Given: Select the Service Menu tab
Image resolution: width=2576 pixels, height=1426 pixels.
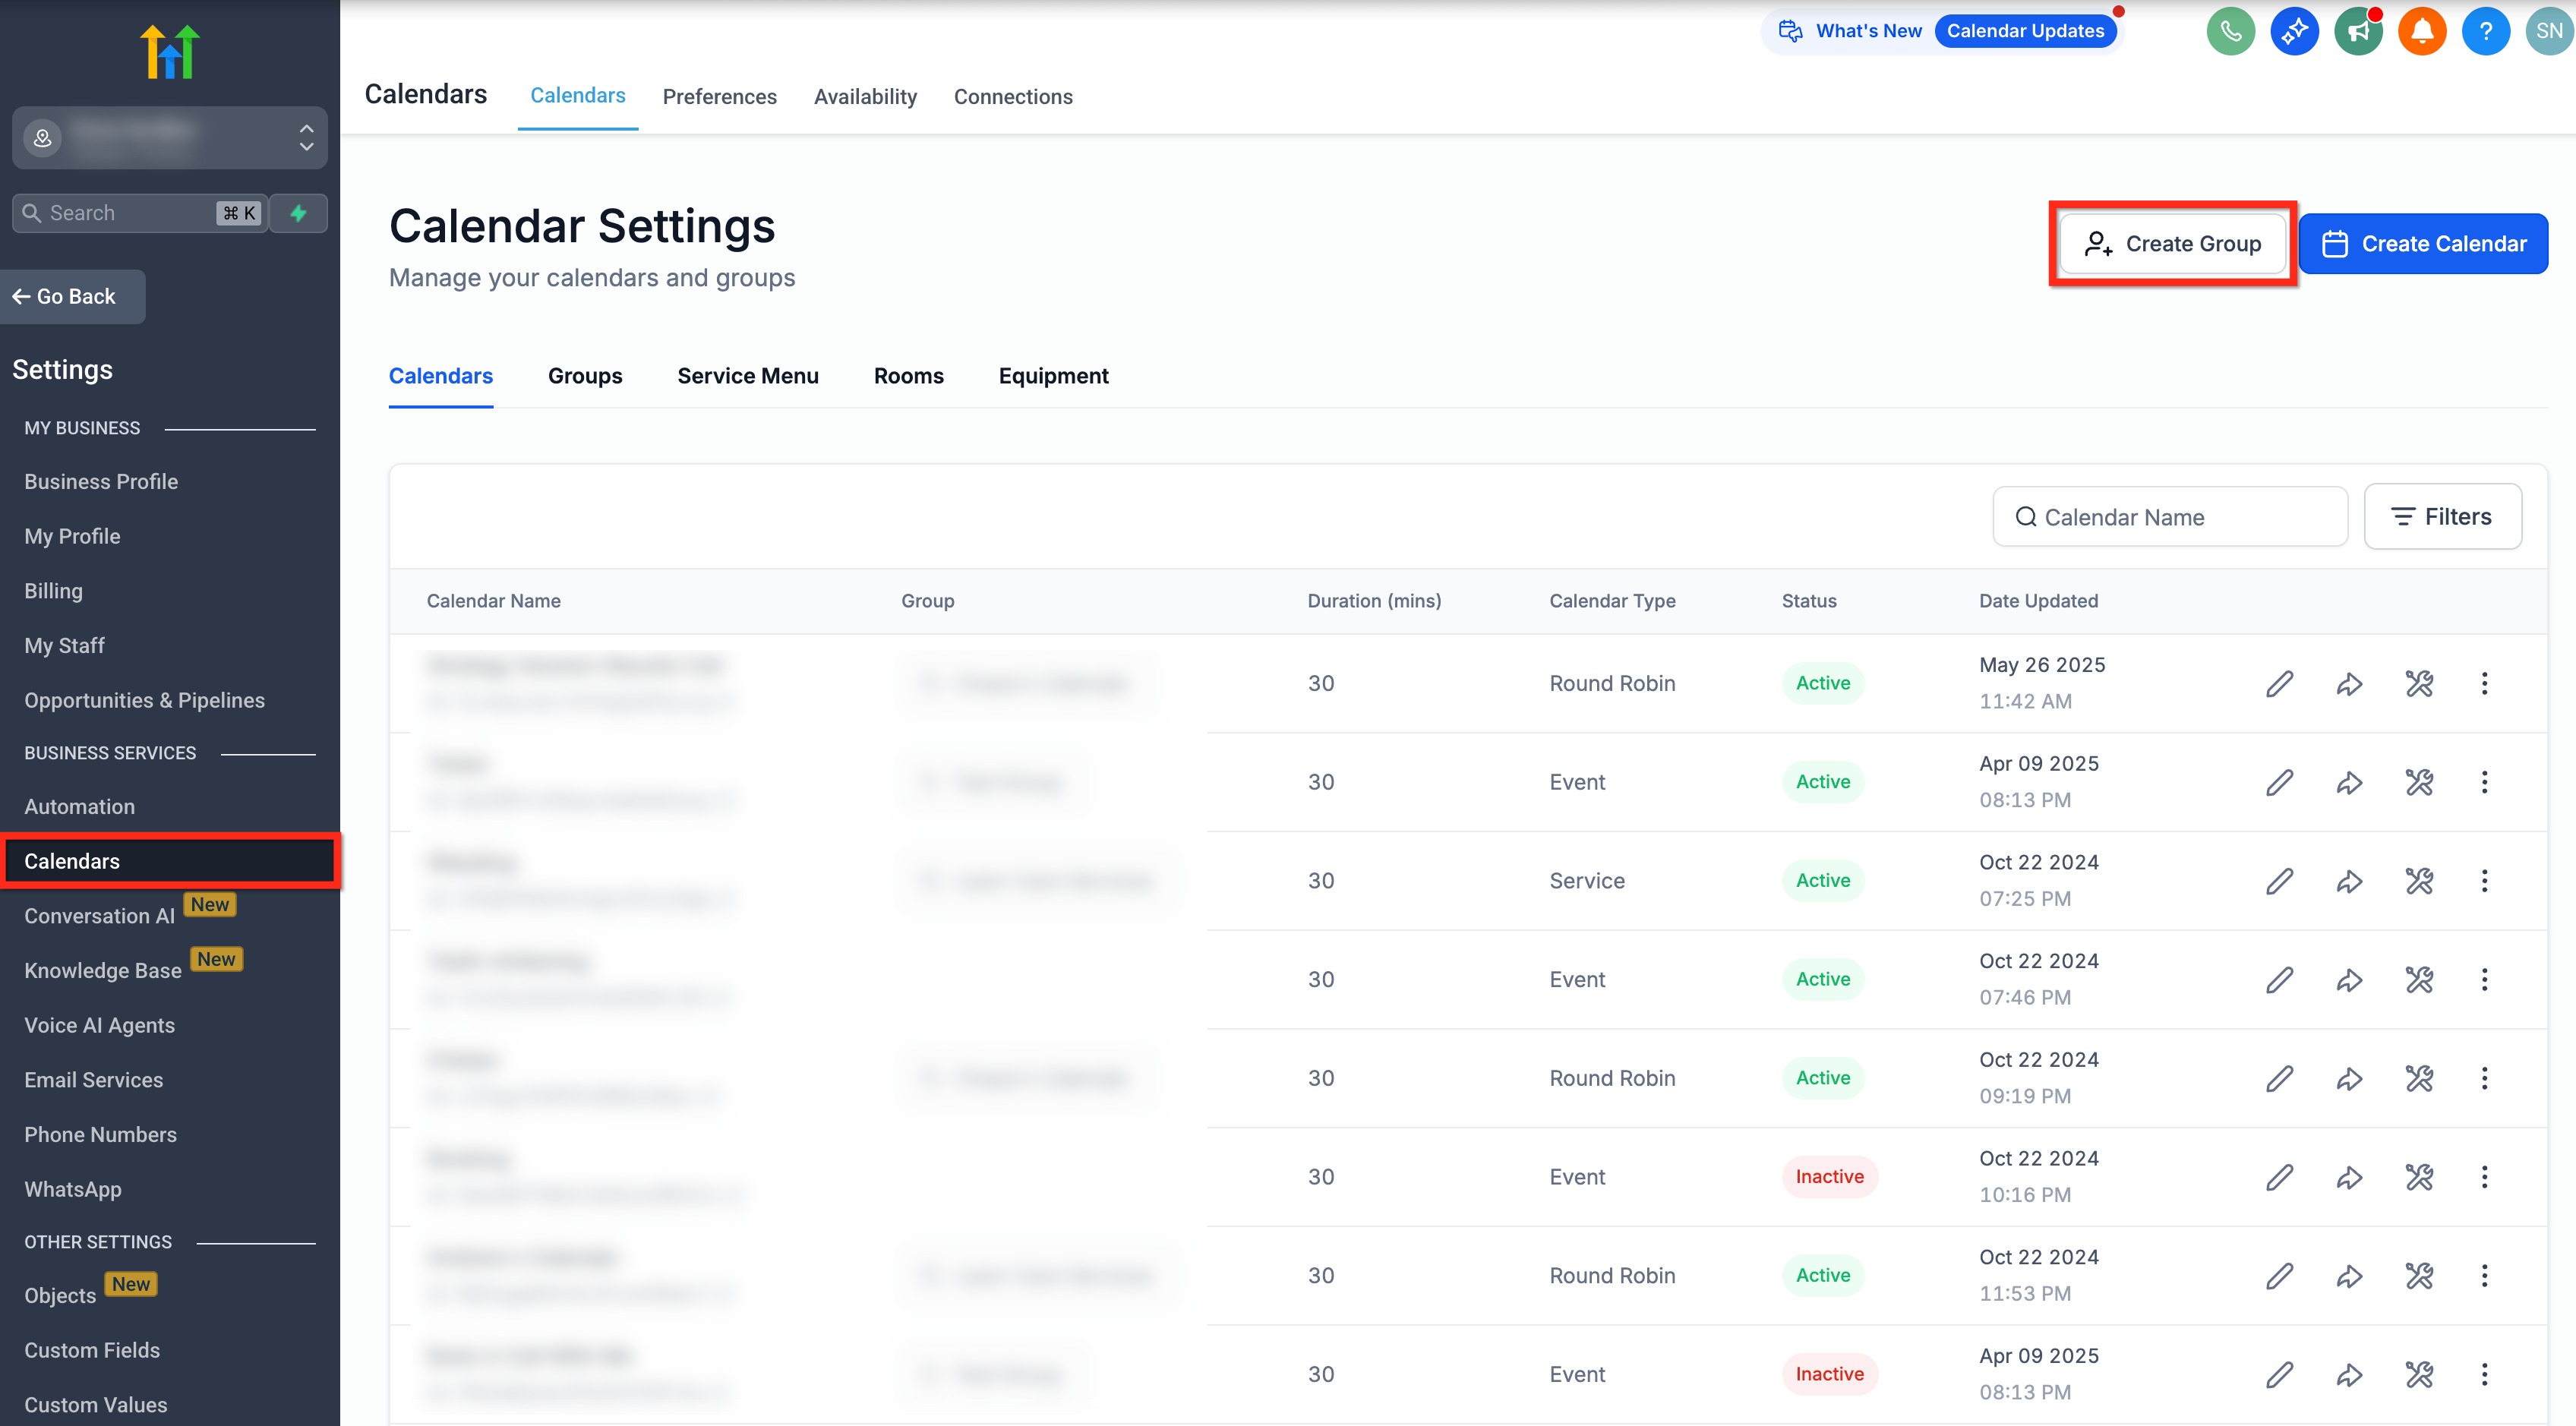Looking at the screenshot, I should [747, 376].
